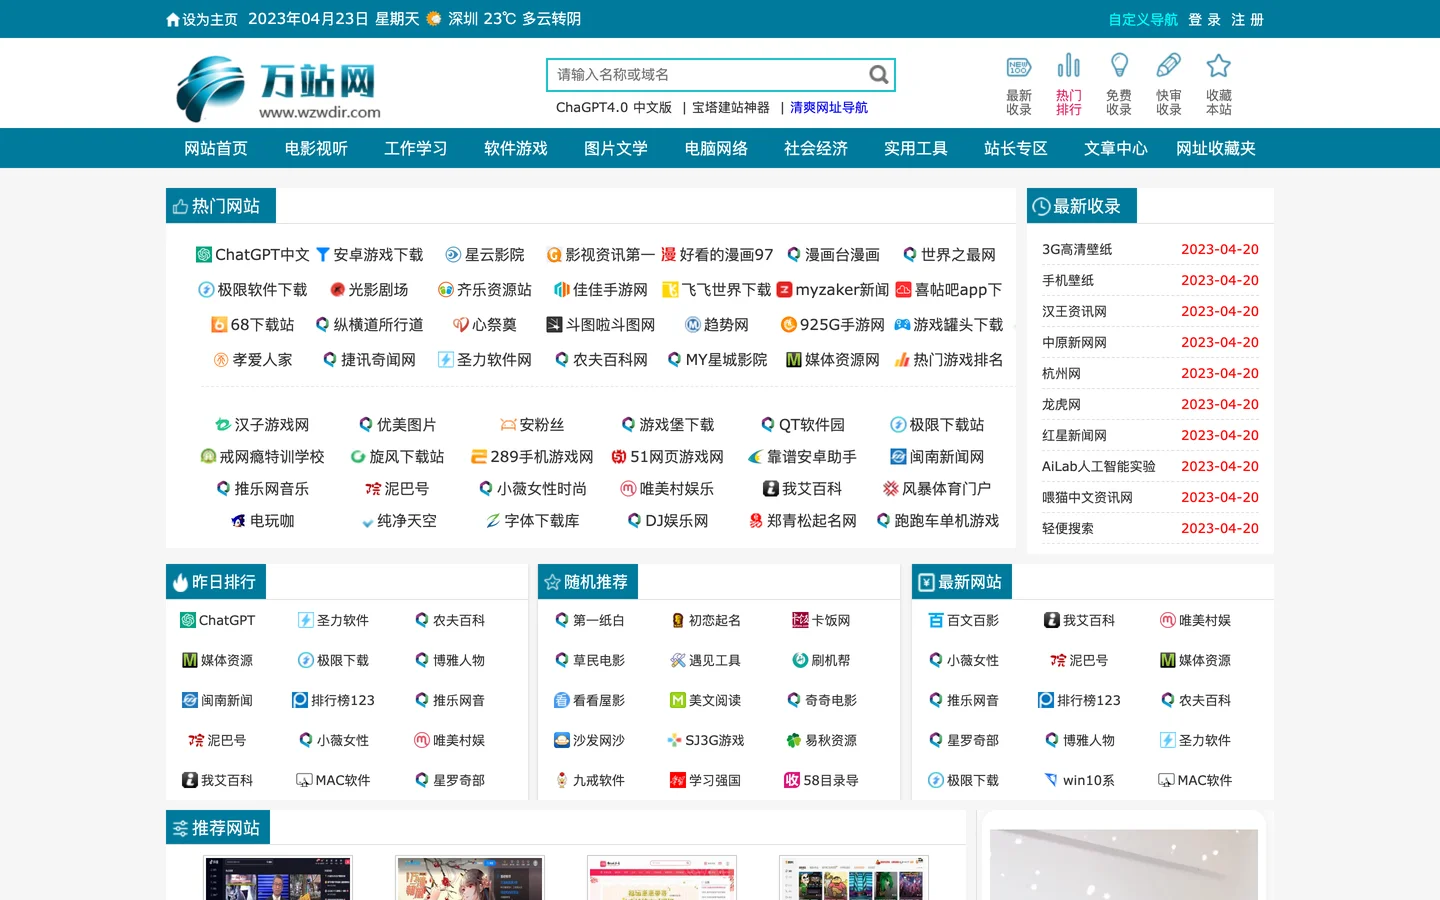Screen dimensions: 1440x900
Task: Open 电脑网络 nav menu
Action: [x=716, y=148]
